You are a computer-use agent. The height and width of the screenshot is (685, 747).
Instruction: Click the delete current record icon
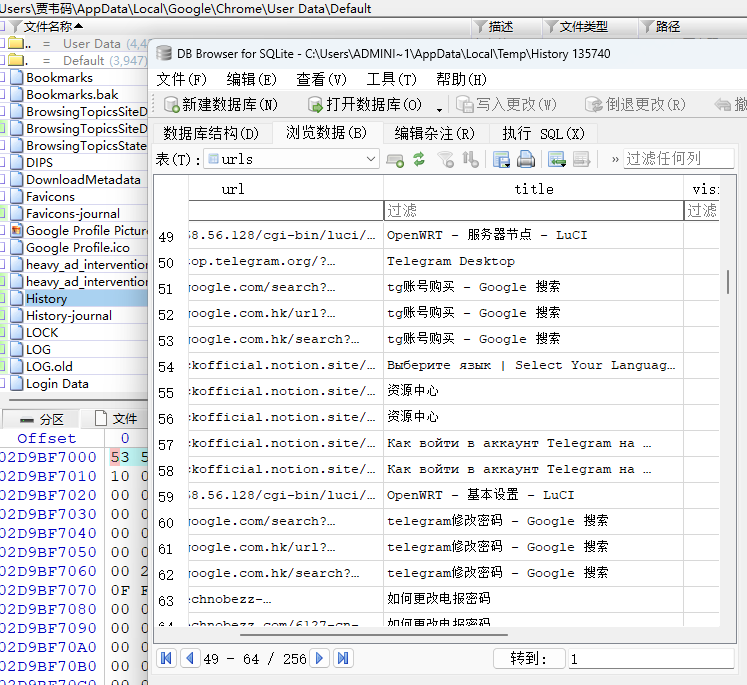(x=582, y=160)
